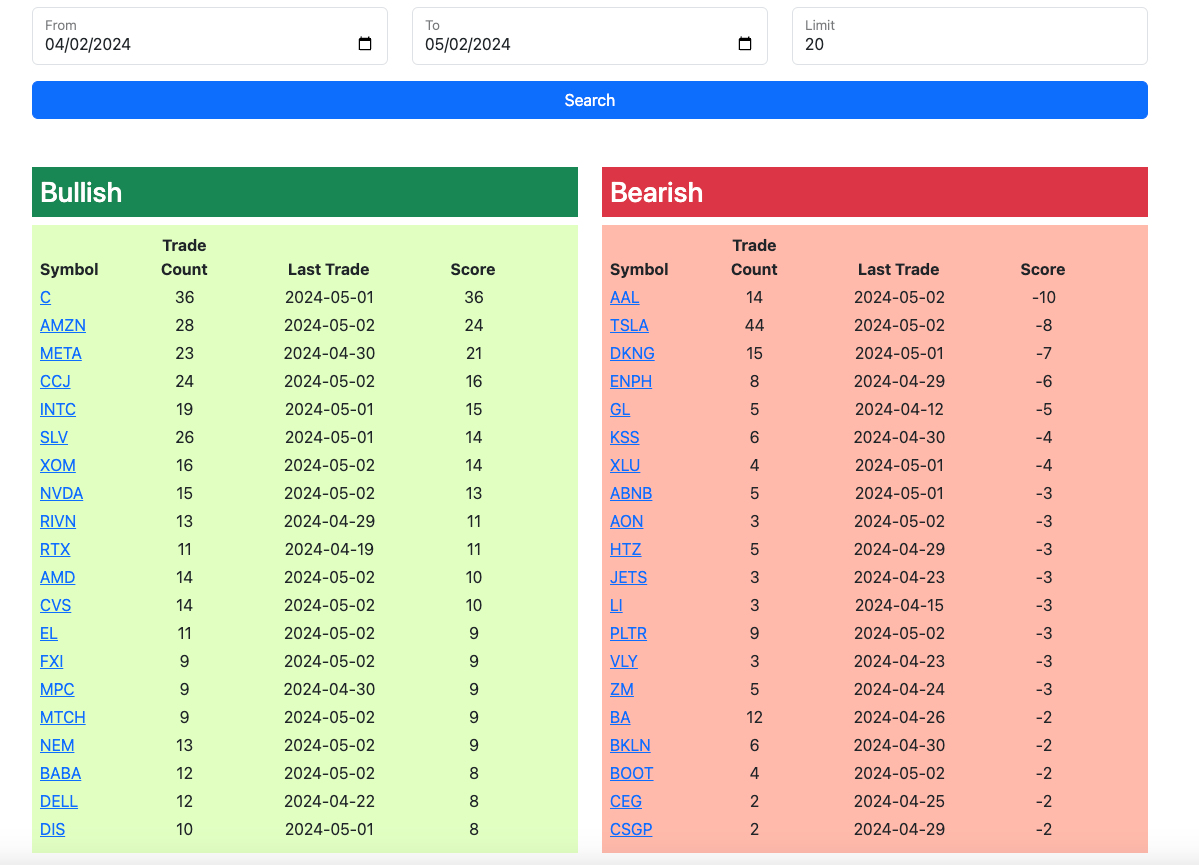The height and width of the screenshot is (865, 1199).
Task: Click the red Bearish table heading
Action: click(x=875, y=192)
